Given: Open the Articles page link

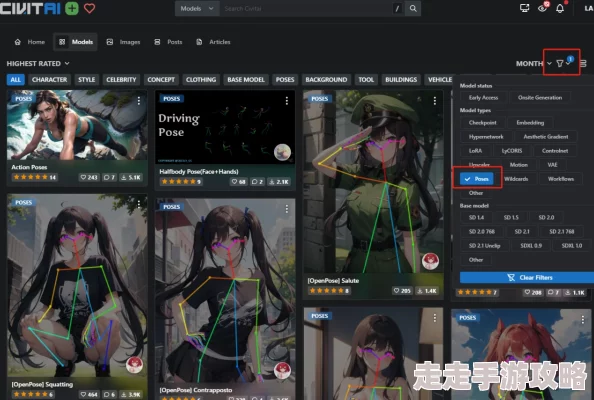Looking at the screenshot, I should (213, 42).
